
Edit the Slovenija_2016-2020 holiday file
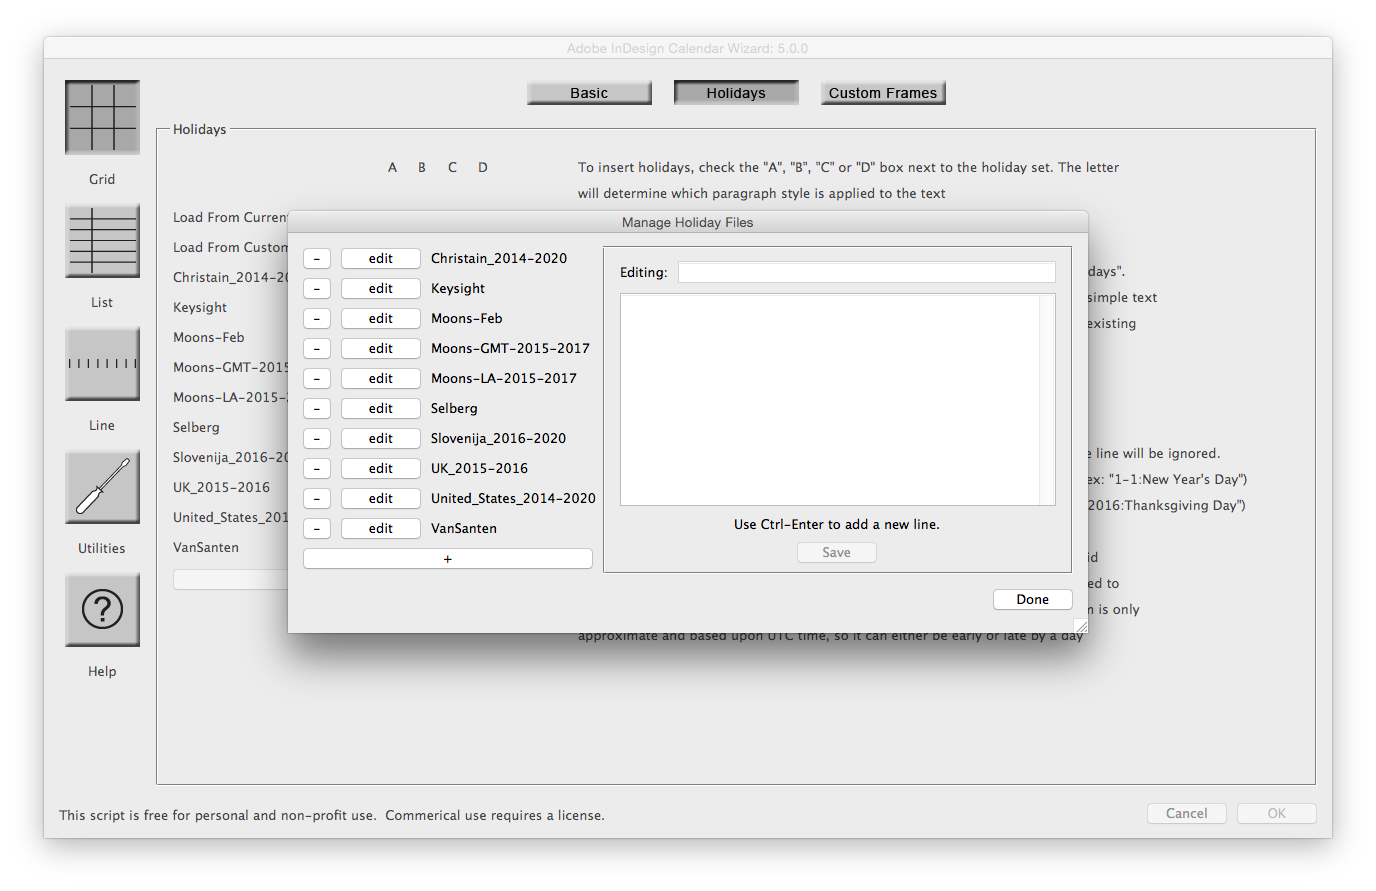pyautogui.click(x=380, y=438)
